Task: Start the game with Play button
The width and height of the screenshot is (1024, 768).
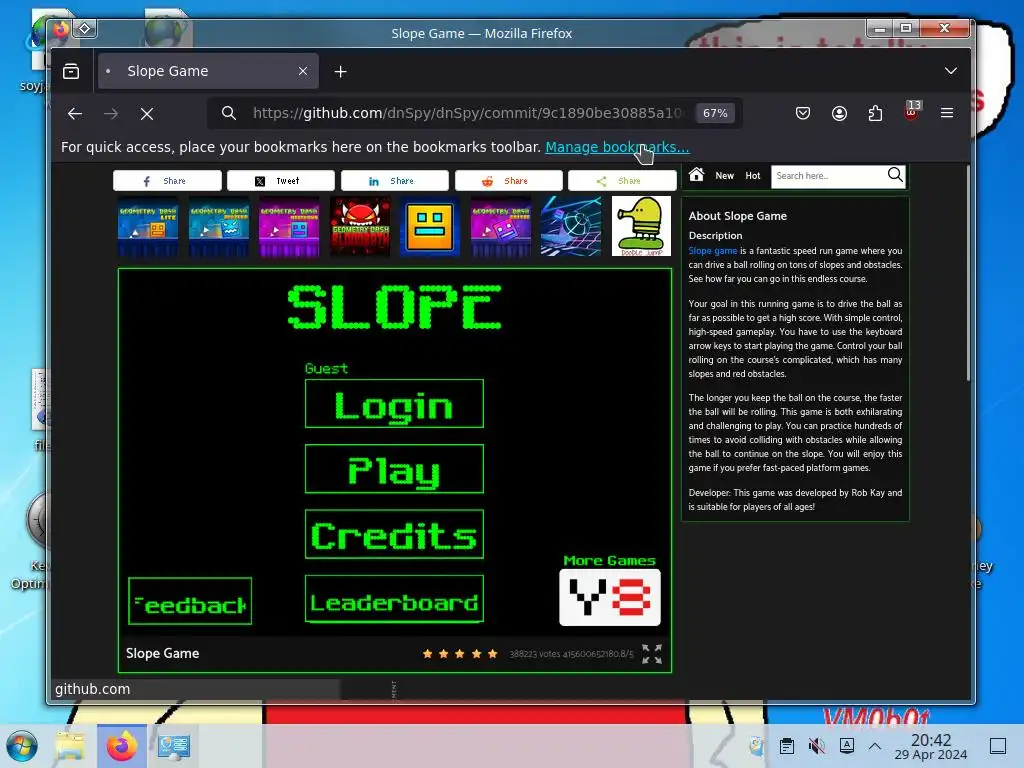Action: point(394,469)
